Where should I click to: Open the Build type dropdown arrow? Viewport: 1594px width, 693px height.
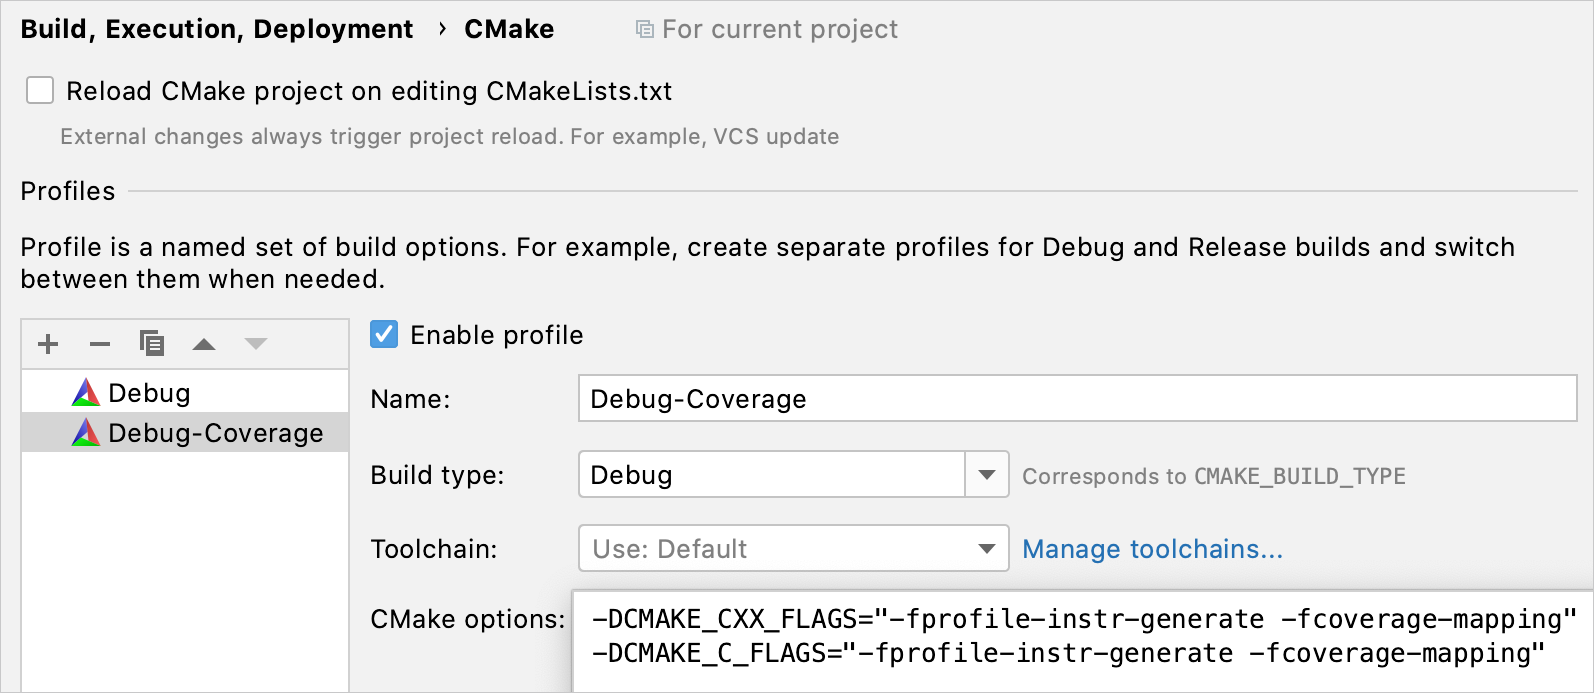[x=987, y=475]
